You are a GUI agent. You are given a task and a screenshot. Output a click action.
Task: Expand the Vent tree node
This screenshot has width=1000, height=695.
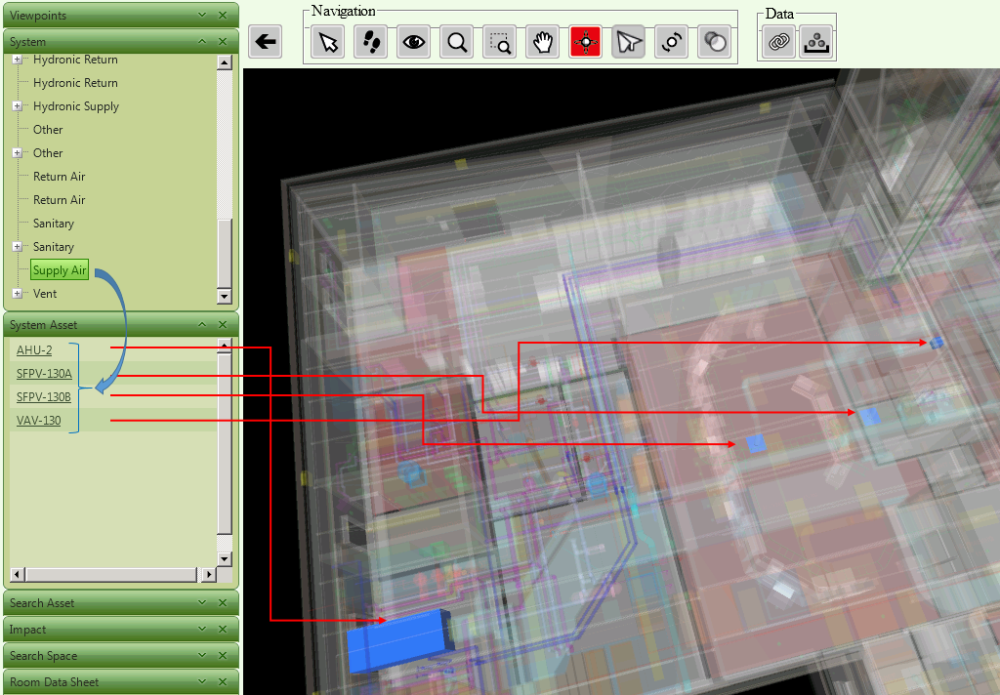pos(17,293)
